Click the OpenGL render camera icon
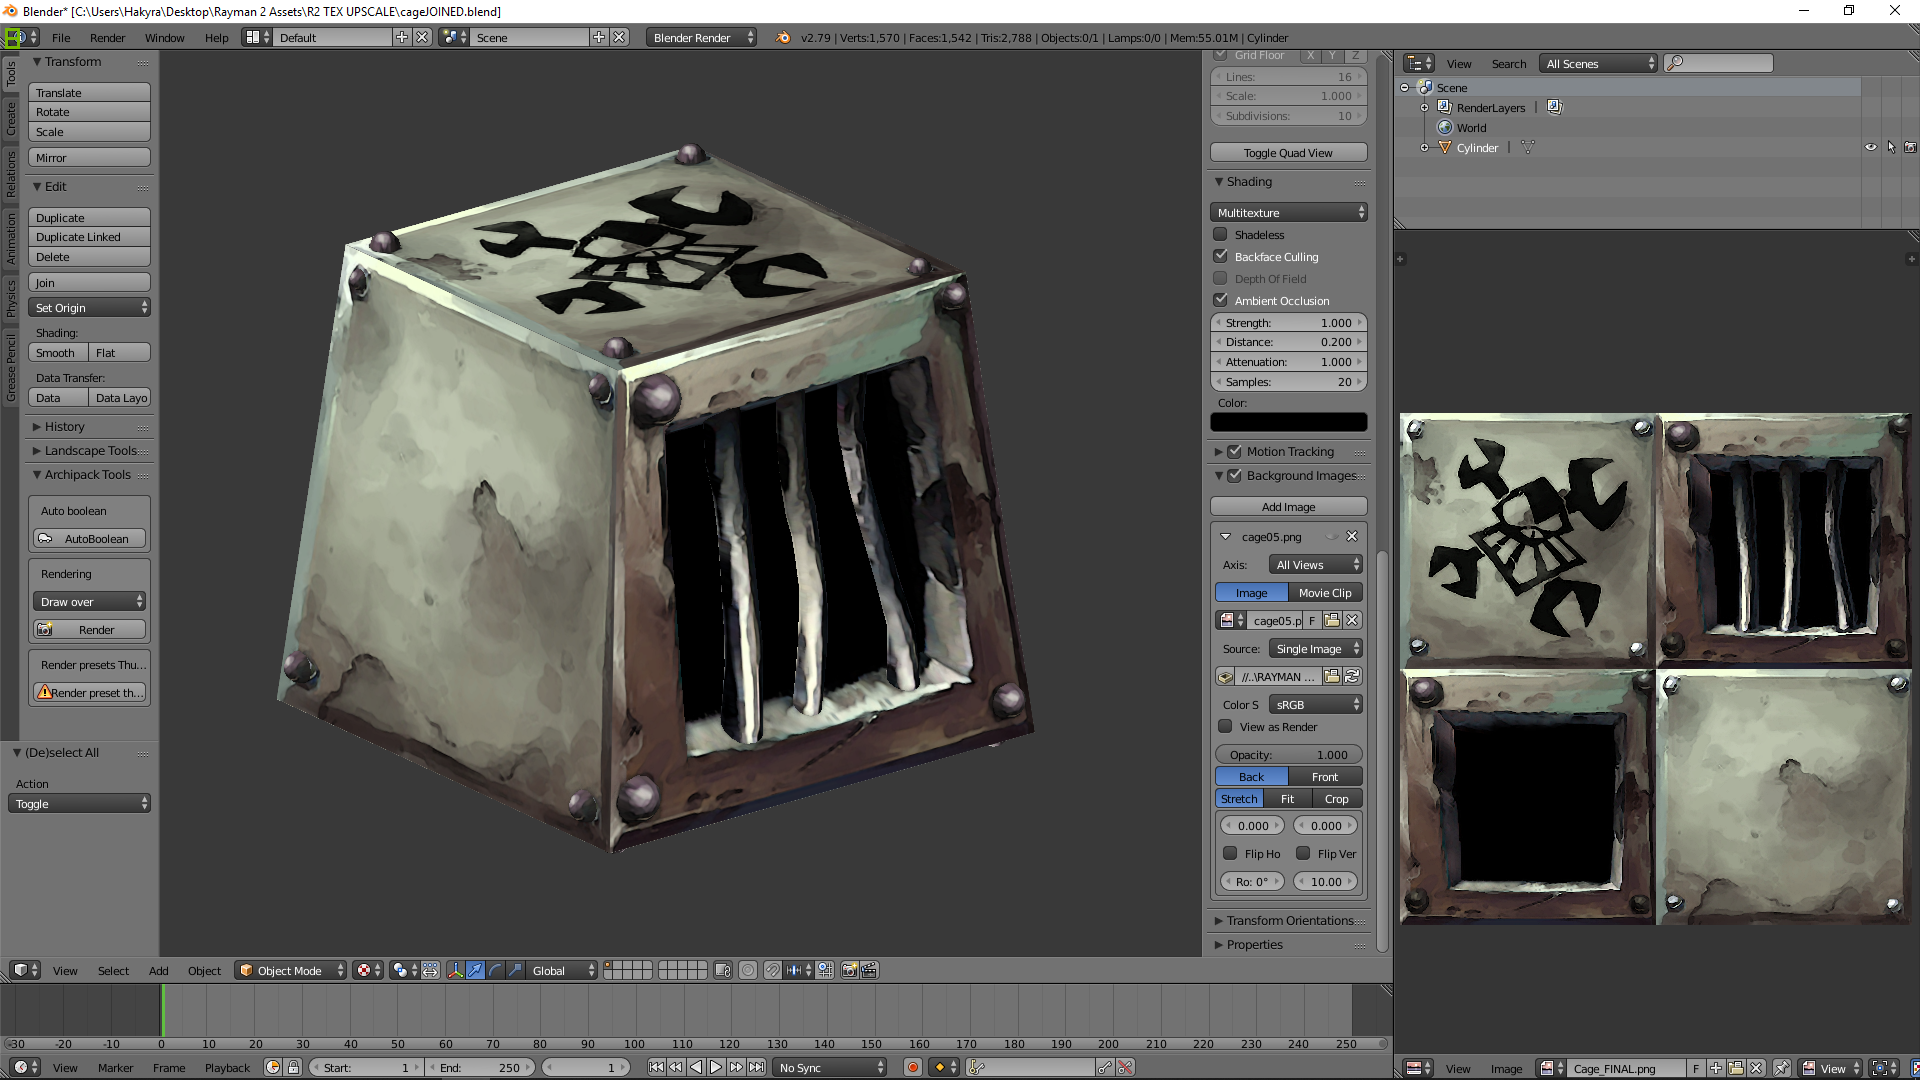This screenshot has height=1080, width=1920. [x=849, y=970]
